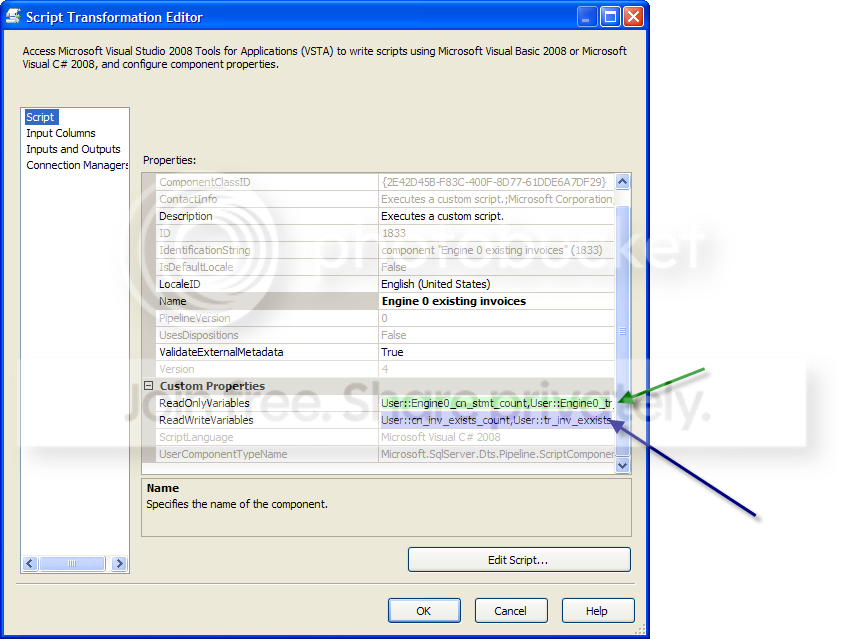Click the ID value 1833
The width and height of the screenshot is (847, 639).
(496, 233)
